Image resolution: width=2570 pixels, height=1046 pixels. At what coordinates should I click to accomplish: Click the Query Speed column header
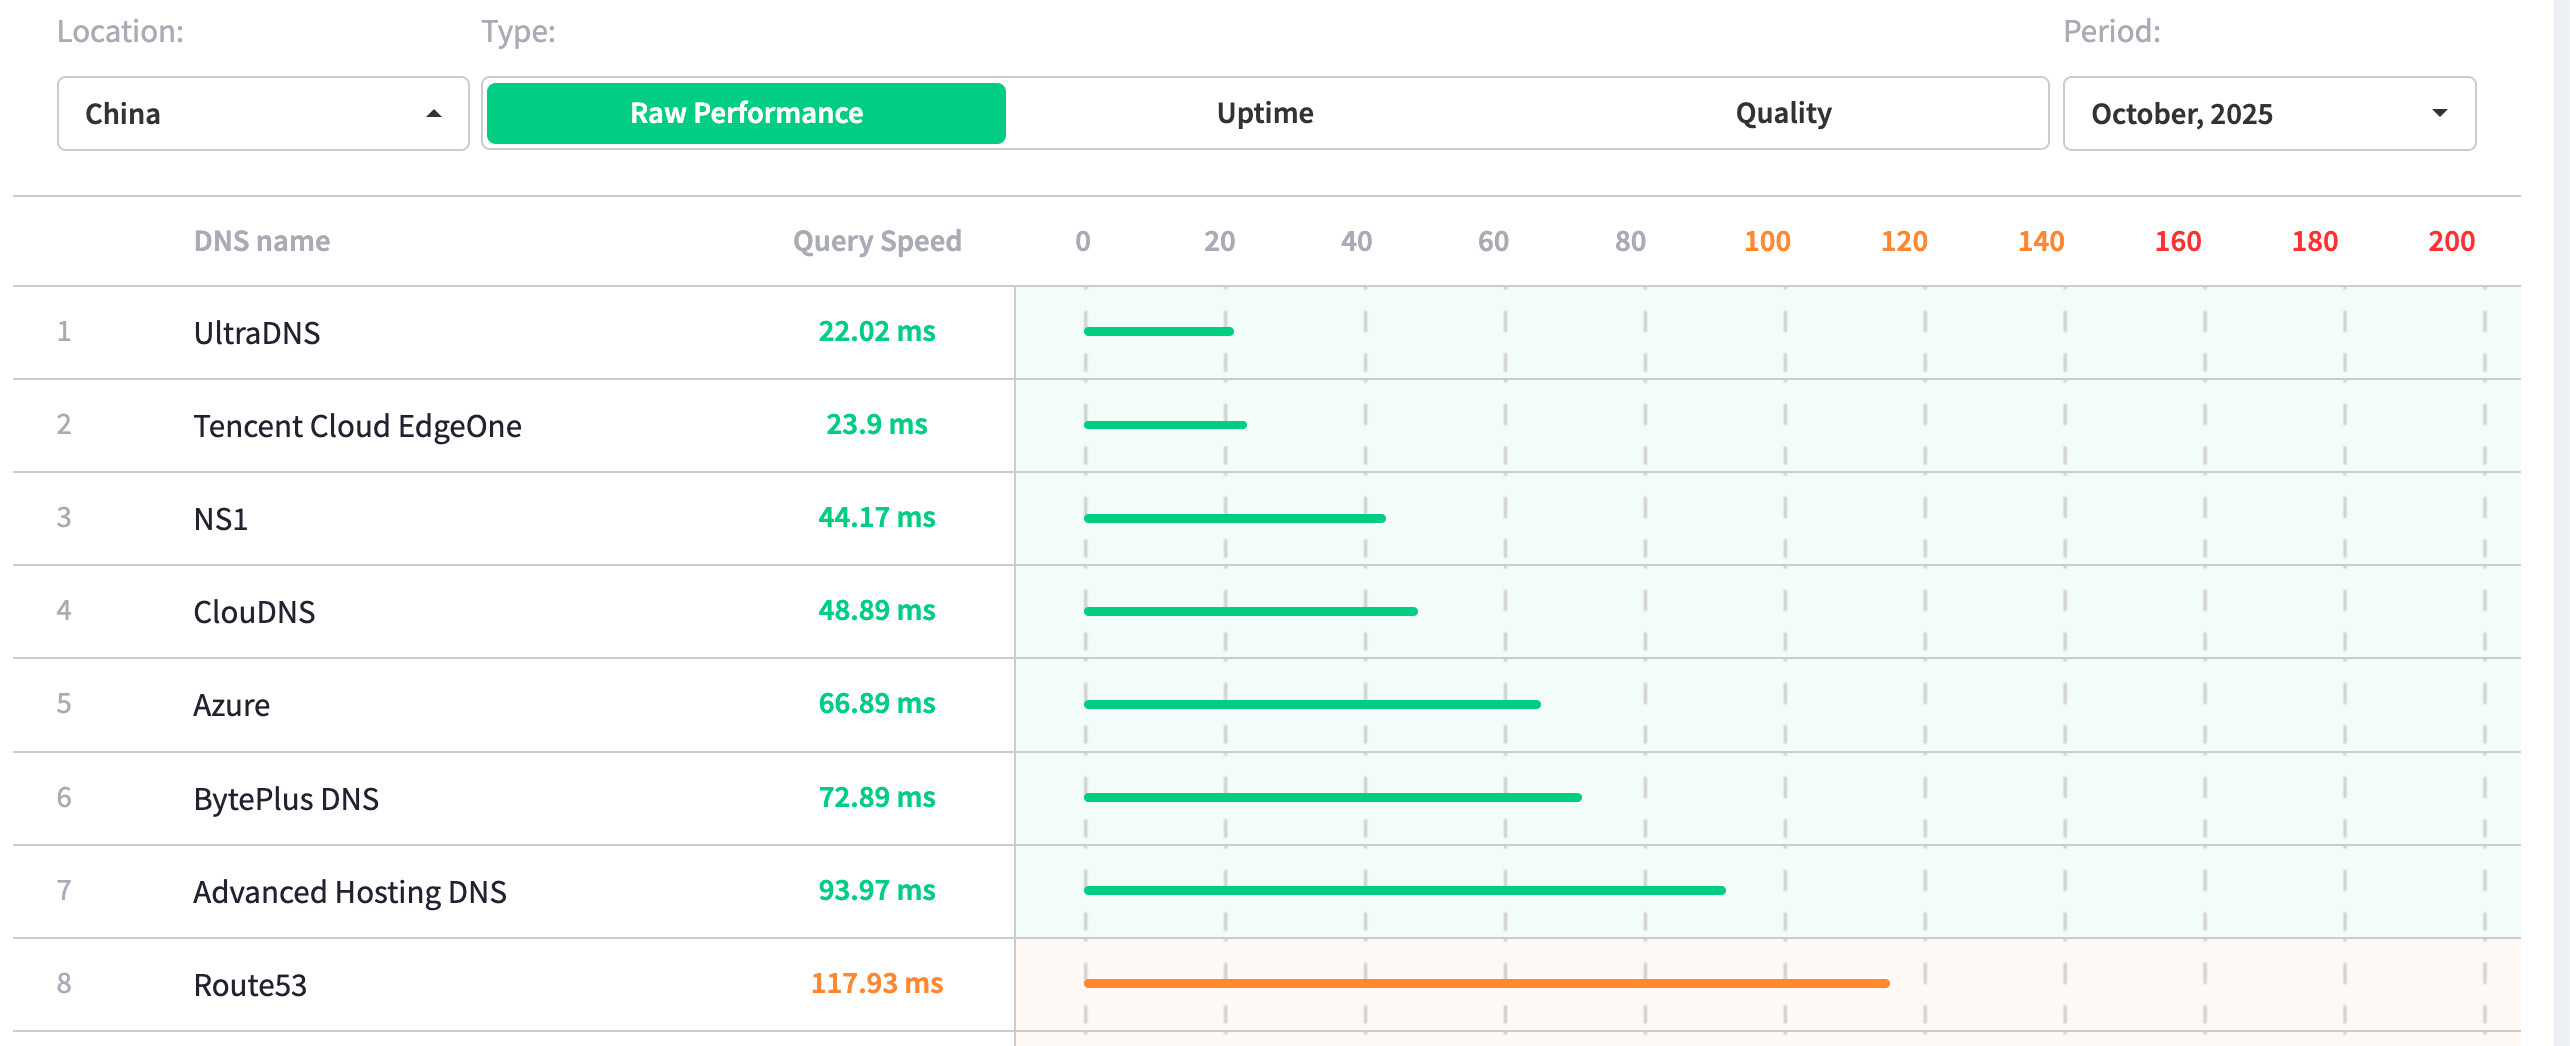point(876,241)
